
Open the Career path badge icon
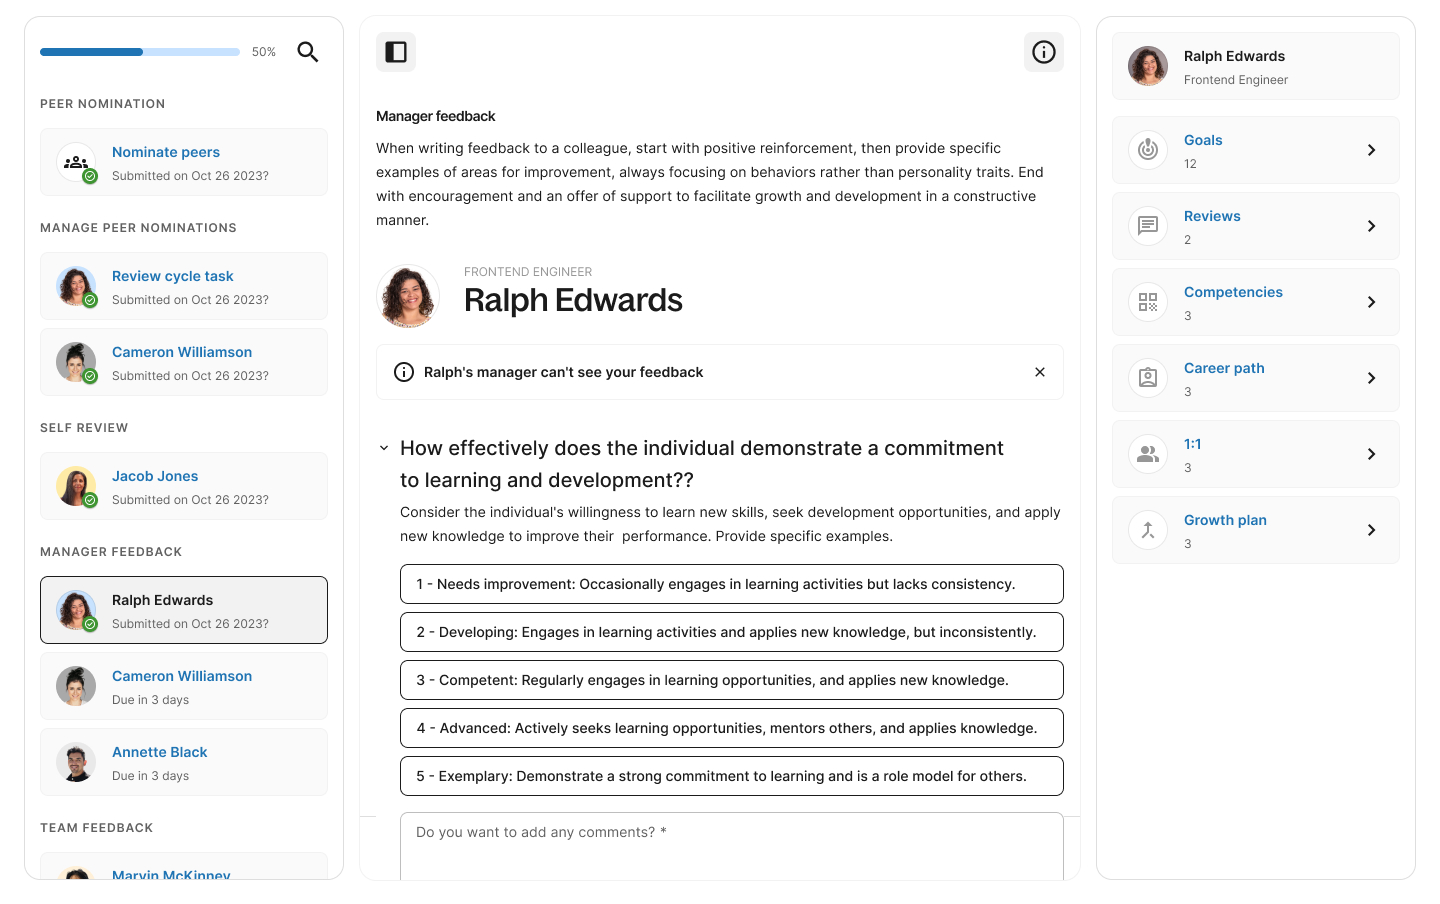tap(1147, 378)
